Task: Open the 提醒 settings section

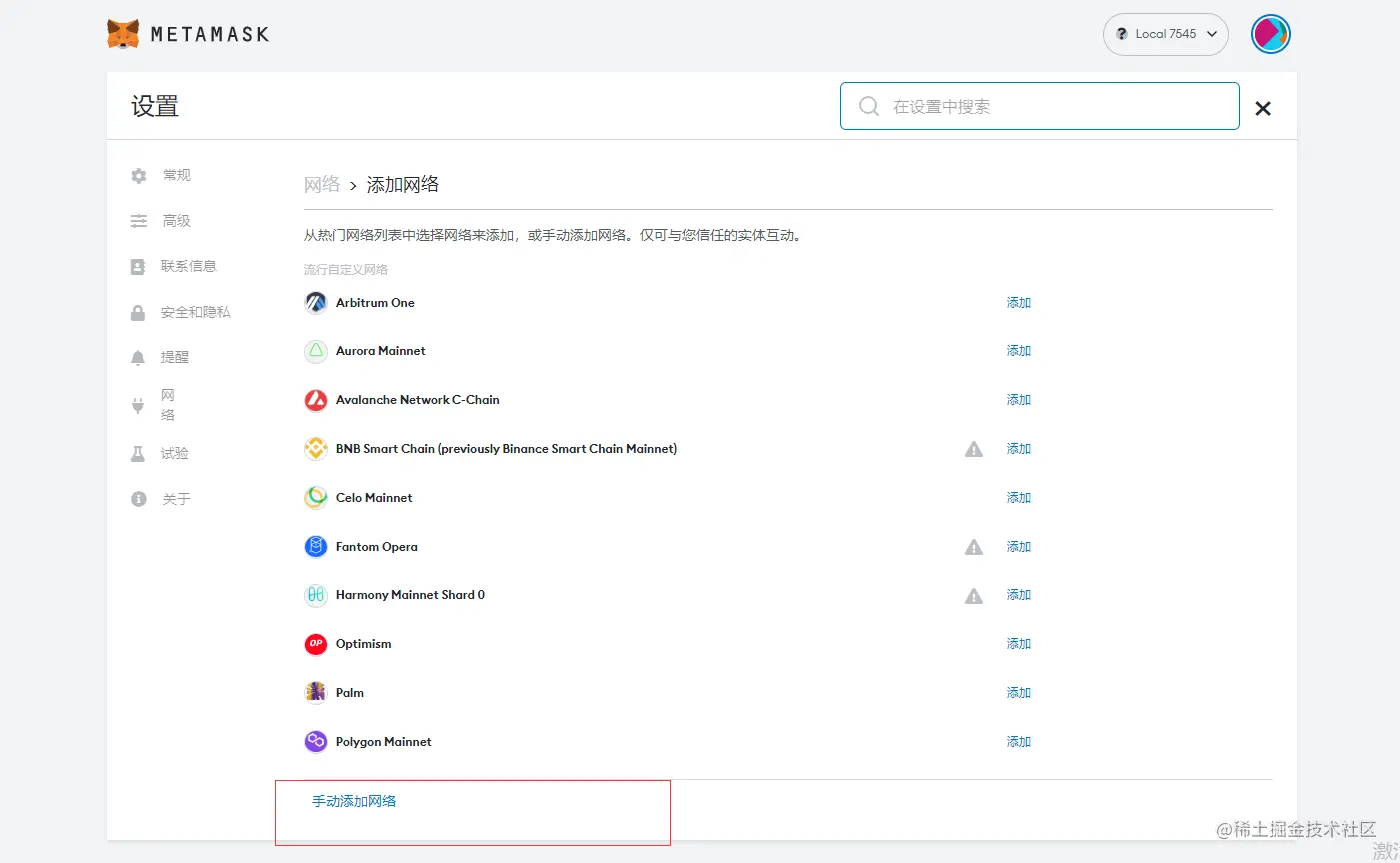Action: (x=175, y=357)
